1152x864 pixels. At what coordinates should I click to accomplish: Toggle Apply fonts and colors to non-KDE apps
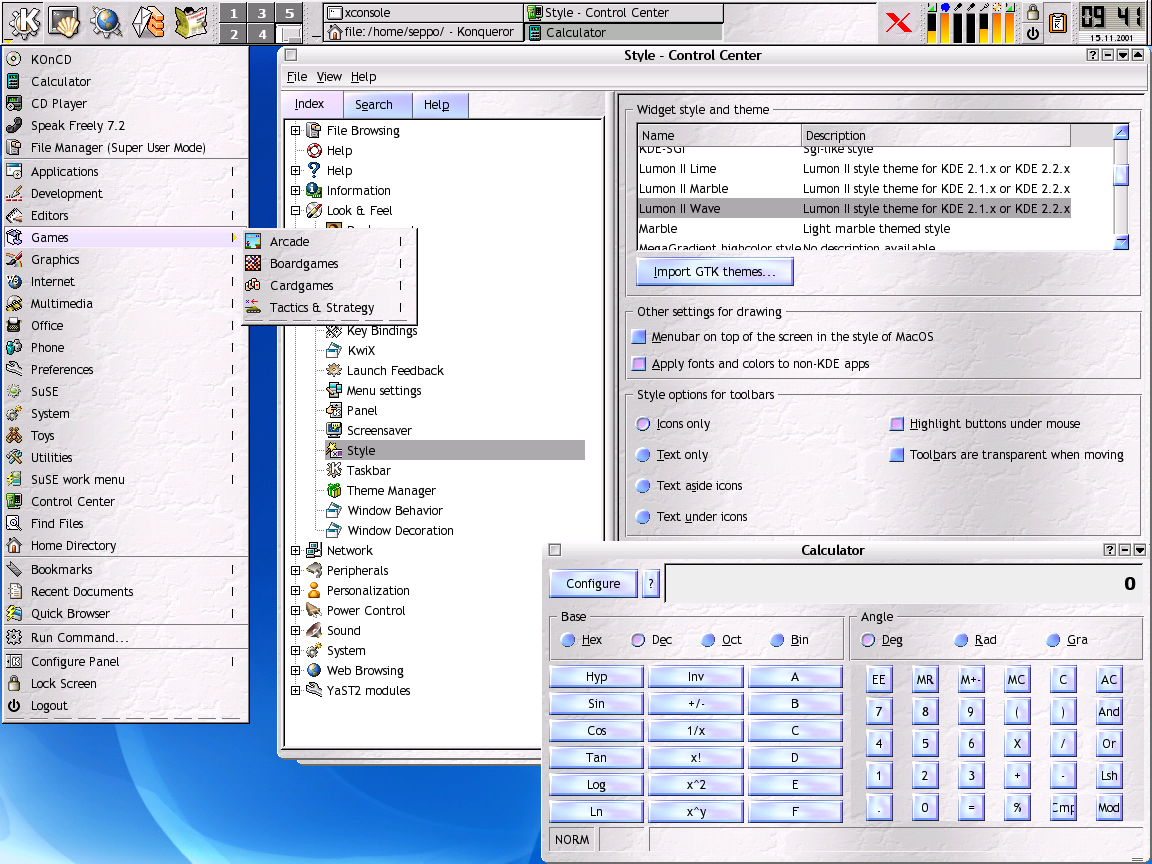(x=639, y=364)
